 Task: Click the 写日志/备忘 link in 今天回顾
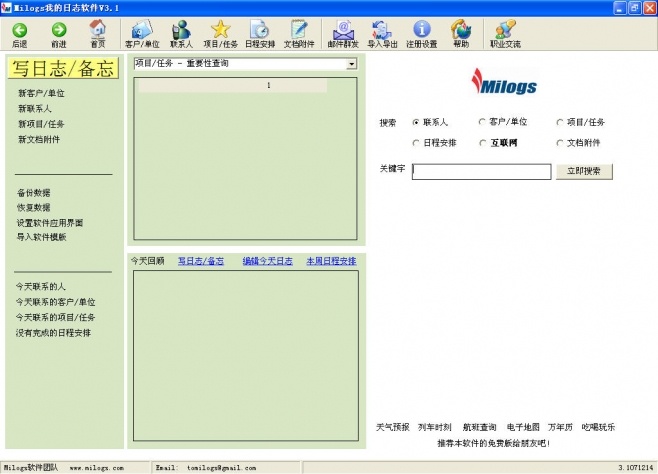200,261
